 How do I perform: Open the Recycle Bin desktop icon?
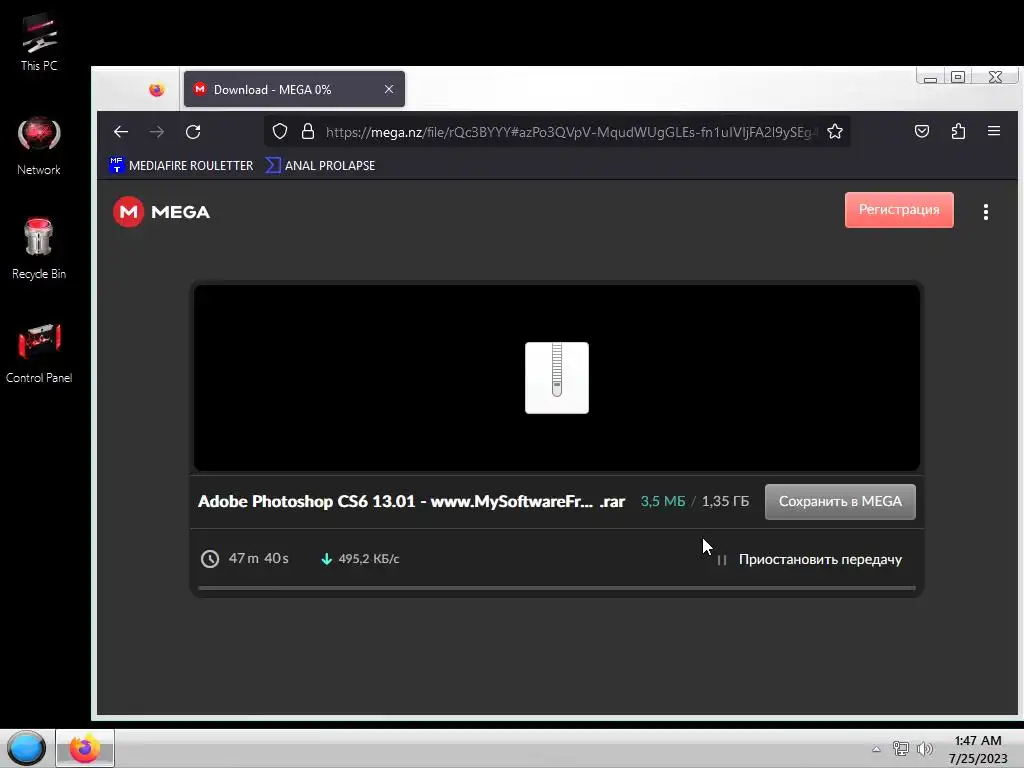[x=39, y=249]
